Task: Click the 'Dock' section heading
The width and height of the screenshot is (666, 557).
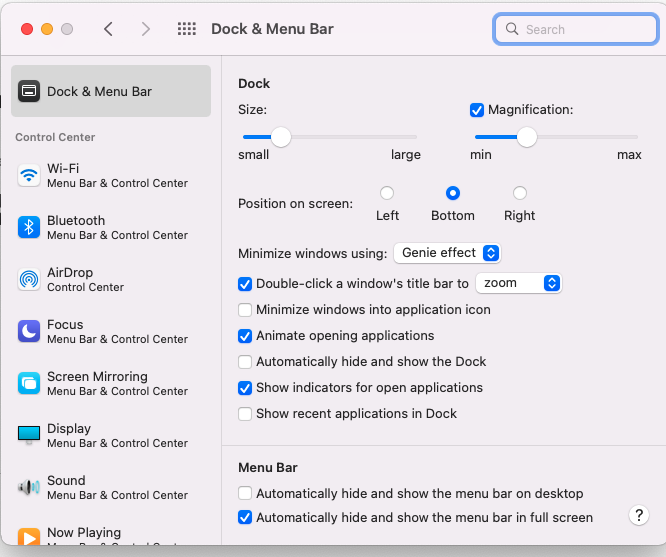Action: [254, 83]
